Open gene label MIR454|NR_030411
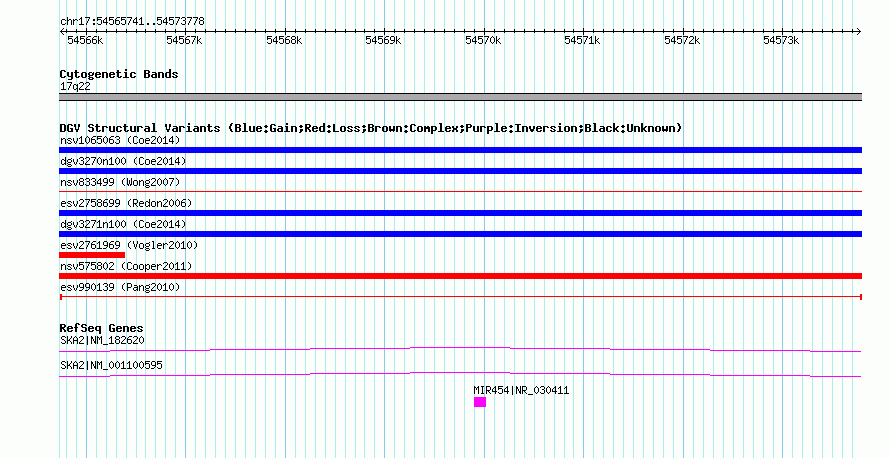Image resolution: width=890 pixels, height=458 pixels. click(x=521, y=390)
